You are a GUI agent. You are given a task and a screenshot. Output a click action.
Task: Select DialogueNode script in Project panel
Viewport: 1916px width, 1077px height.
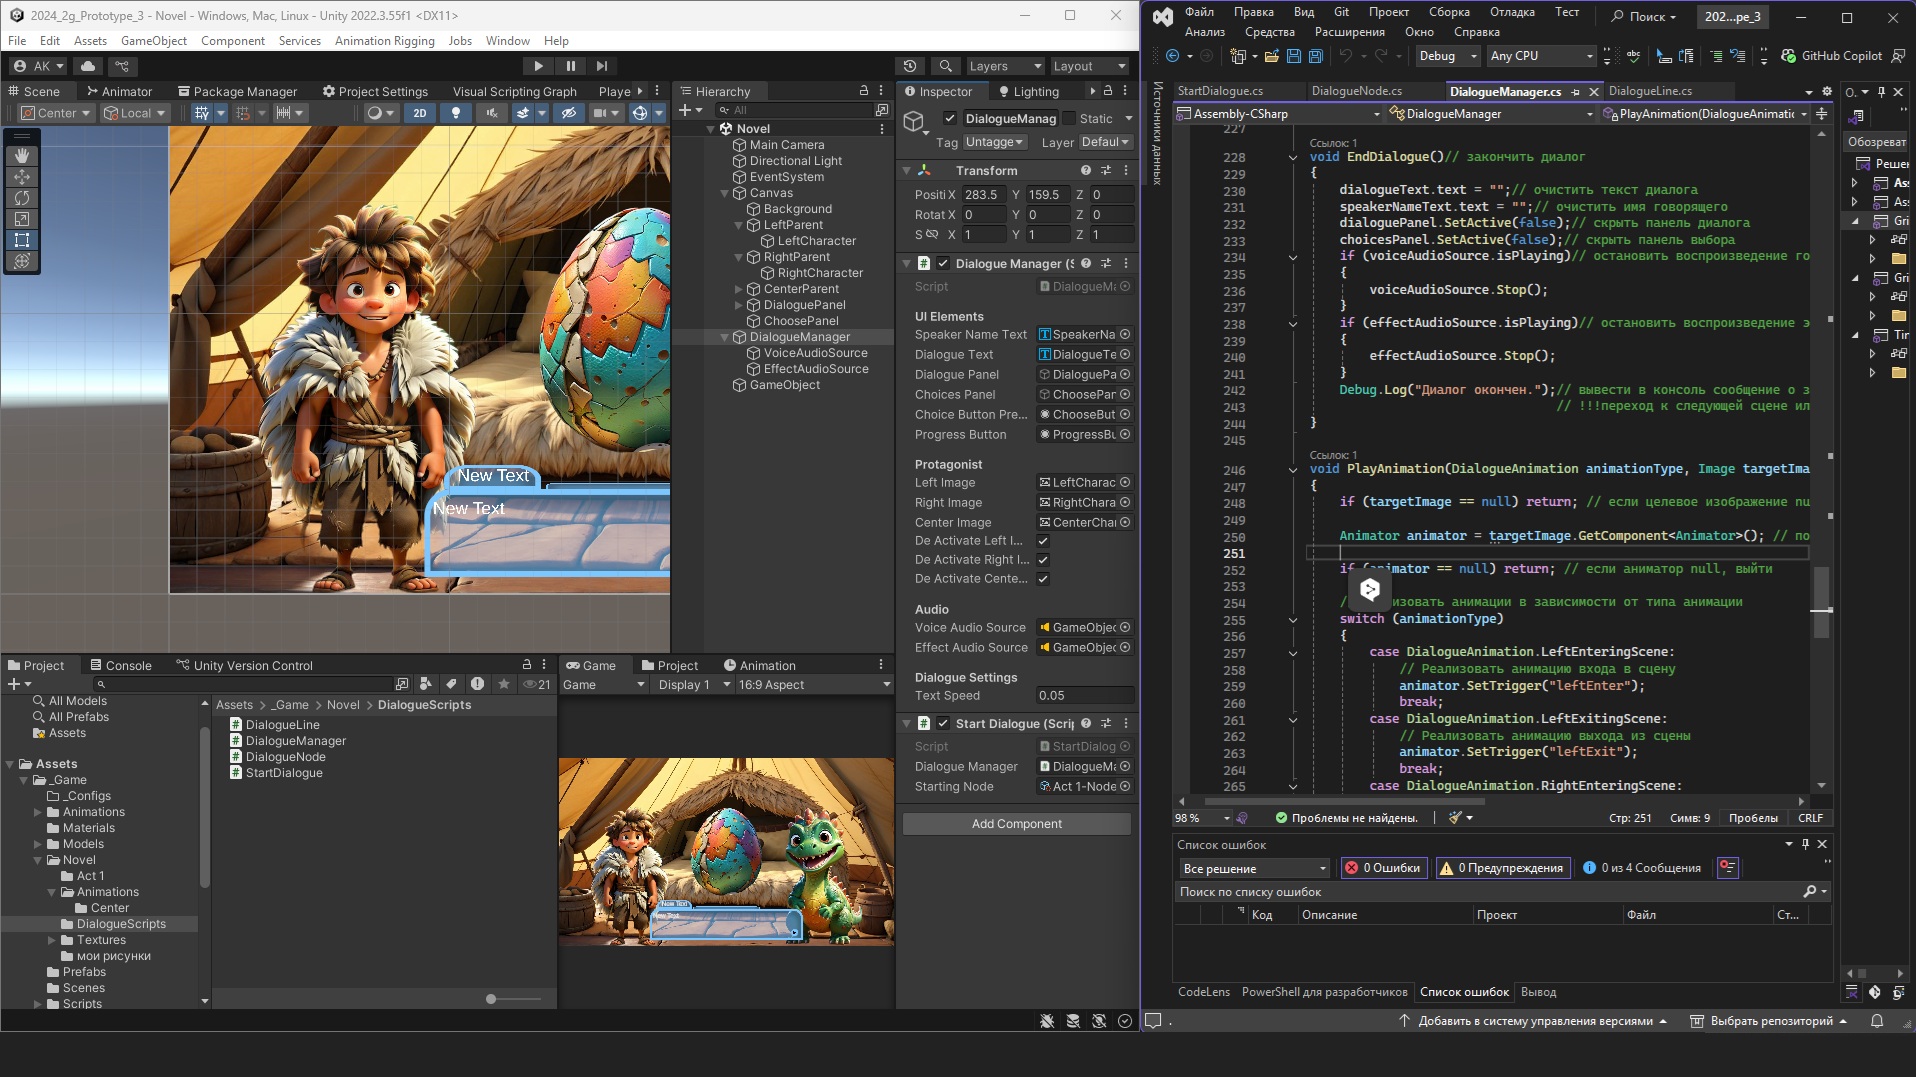point(285,757)
